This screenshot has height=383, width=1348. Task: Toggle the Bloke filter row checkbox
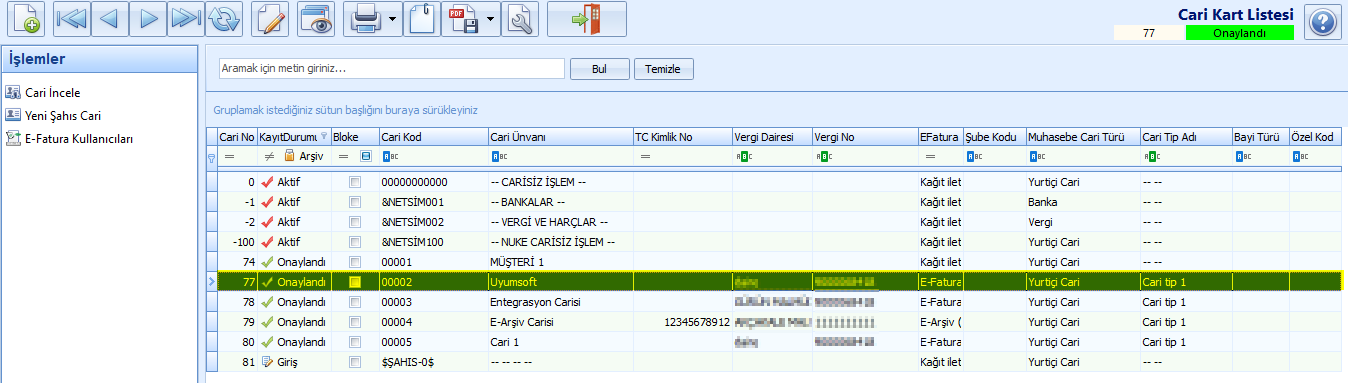click(x=365, y=157)
